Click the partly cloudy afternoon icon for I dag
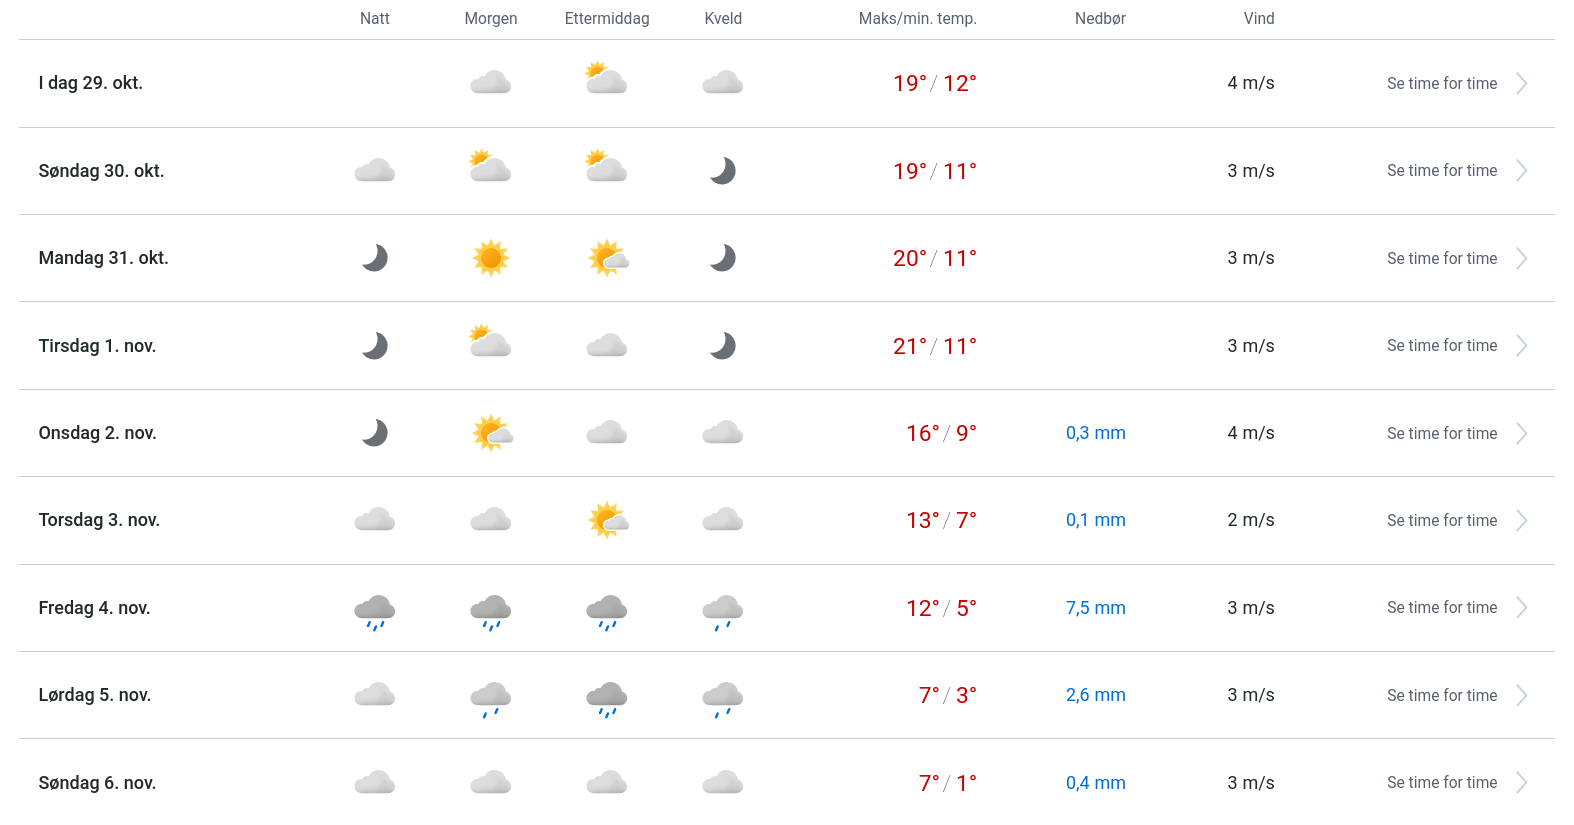 tap(606, 79)
